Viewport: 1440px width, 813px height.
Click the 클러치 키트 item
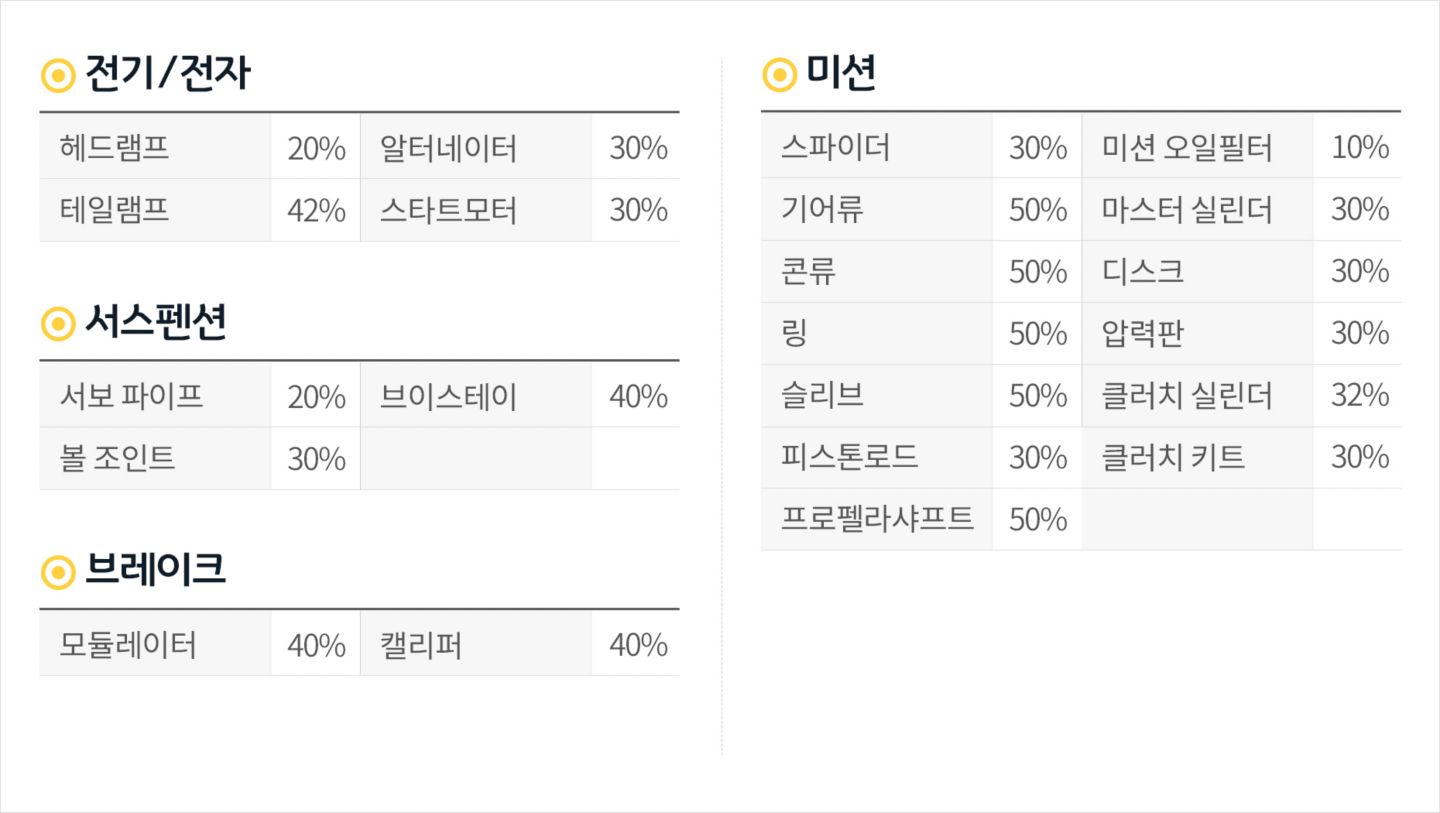coord(1173,457)
